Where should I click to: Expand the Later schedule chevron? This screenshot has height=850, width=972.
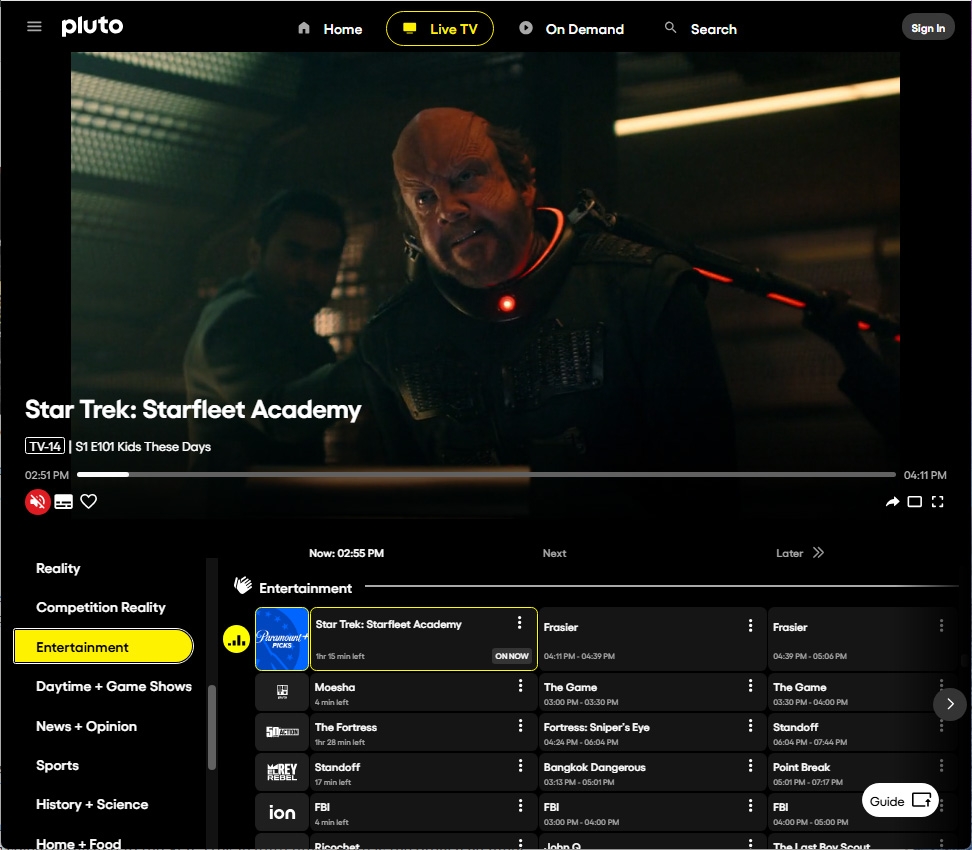click(x=817, y=553)
